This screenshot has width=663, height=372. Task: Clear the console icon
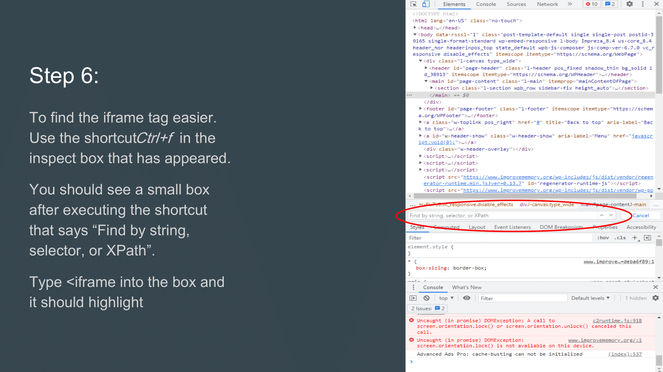point(426,298)
